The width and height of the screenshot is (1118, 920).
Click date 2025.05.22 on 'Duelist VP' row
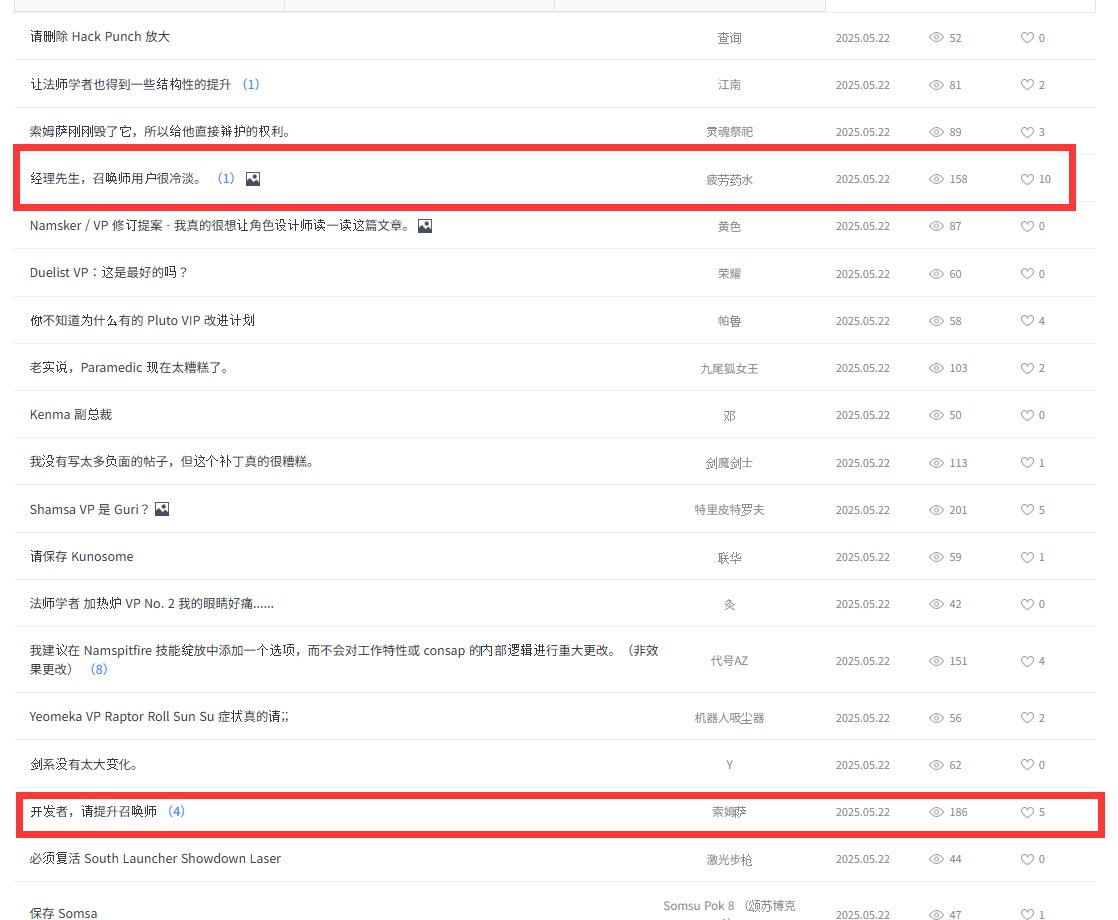(863, 274)
